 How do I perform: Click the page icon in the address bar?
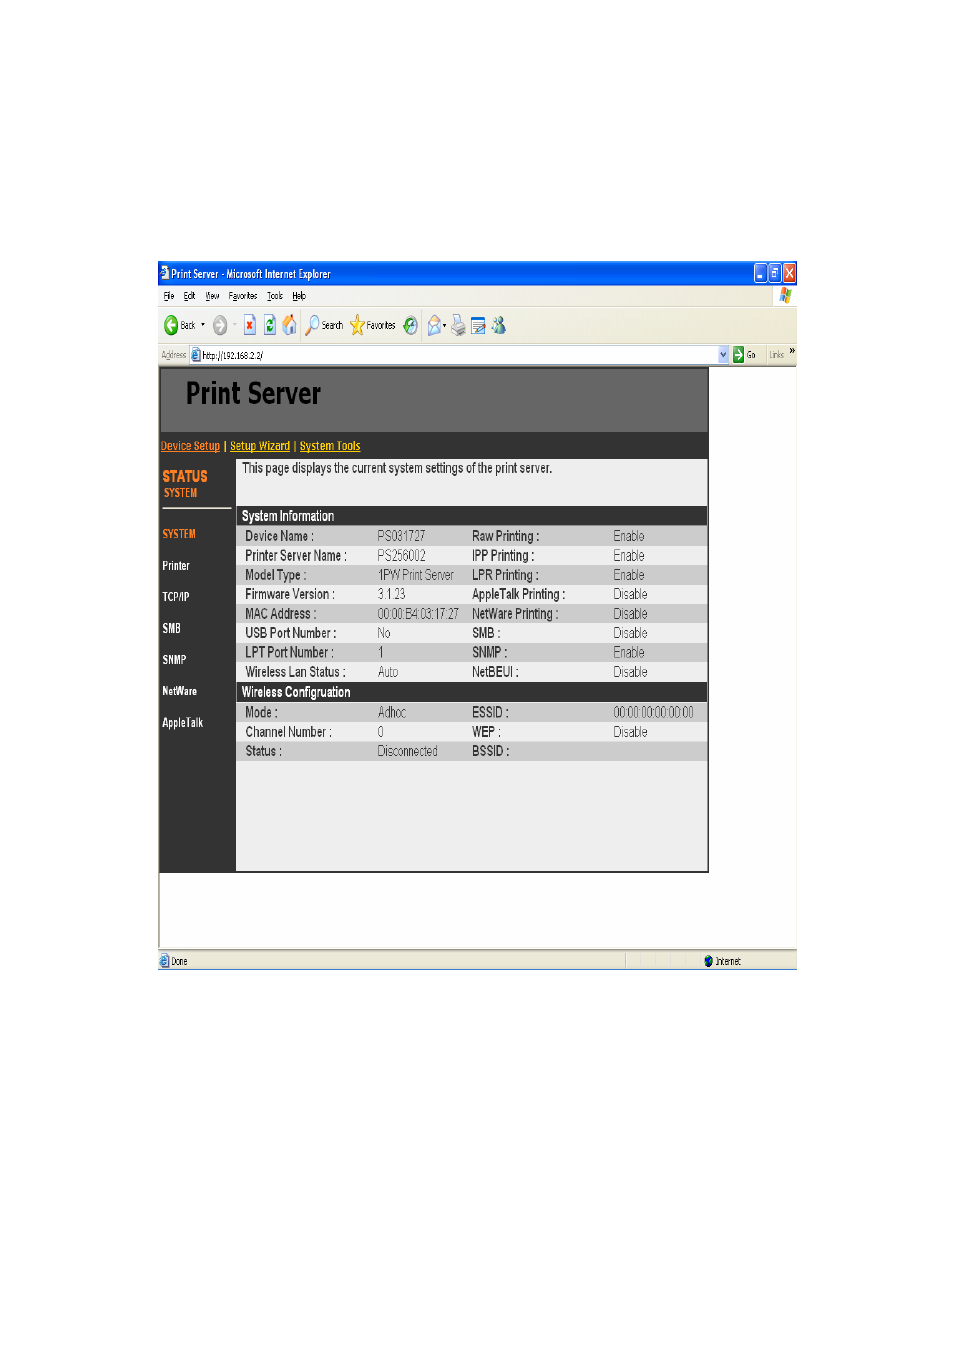(196, 355)
